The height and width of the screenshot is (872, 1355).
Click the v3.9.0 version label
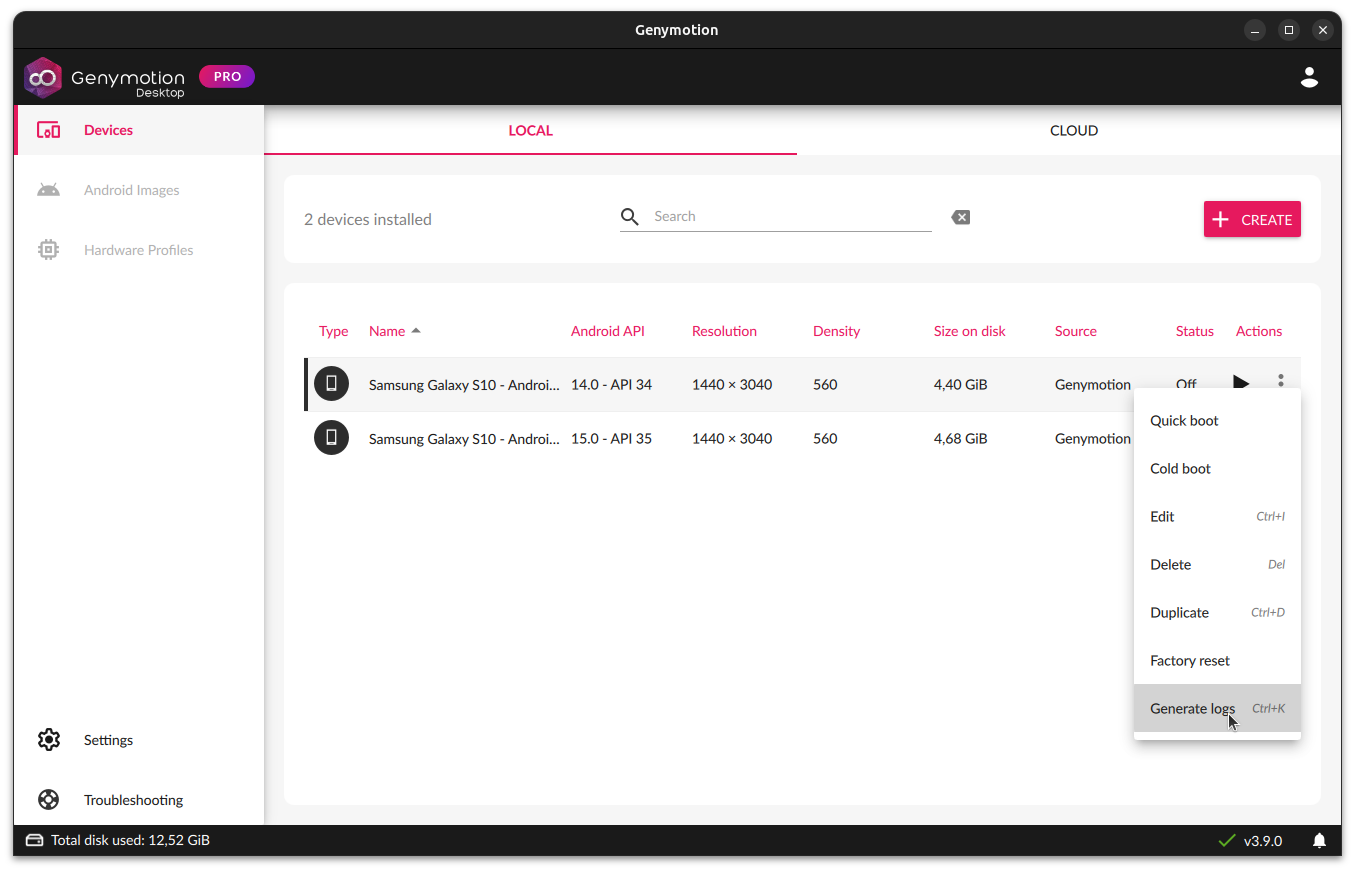(x=1263, y=841)
